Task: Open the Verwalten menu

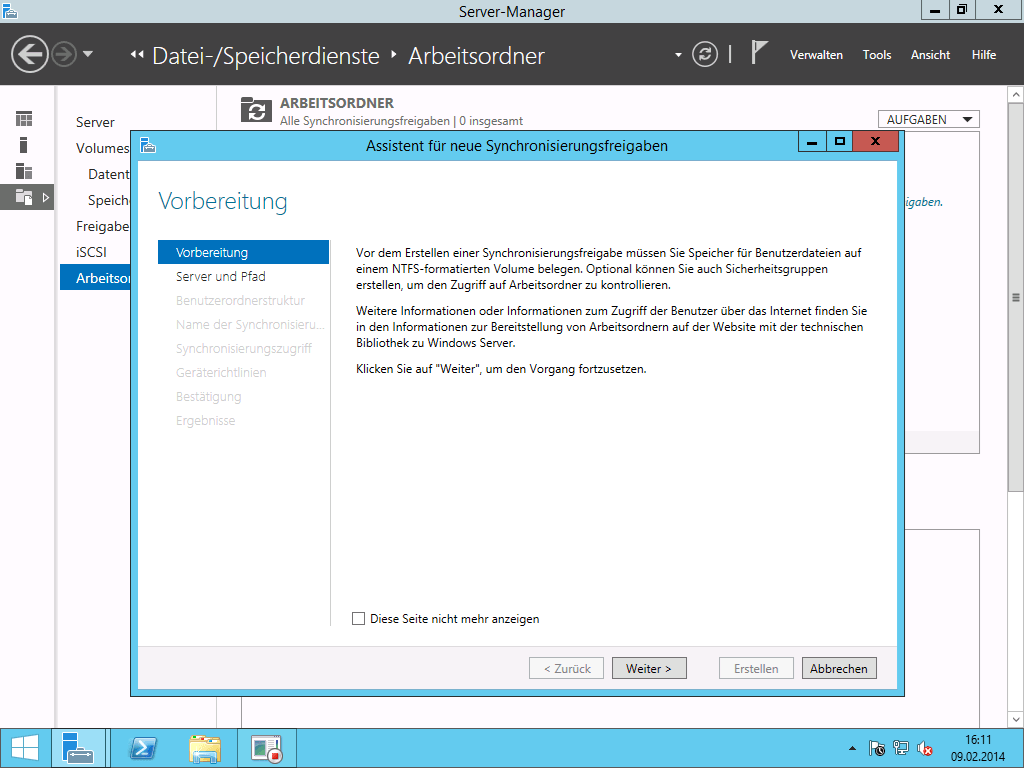Action: point(816,55)
